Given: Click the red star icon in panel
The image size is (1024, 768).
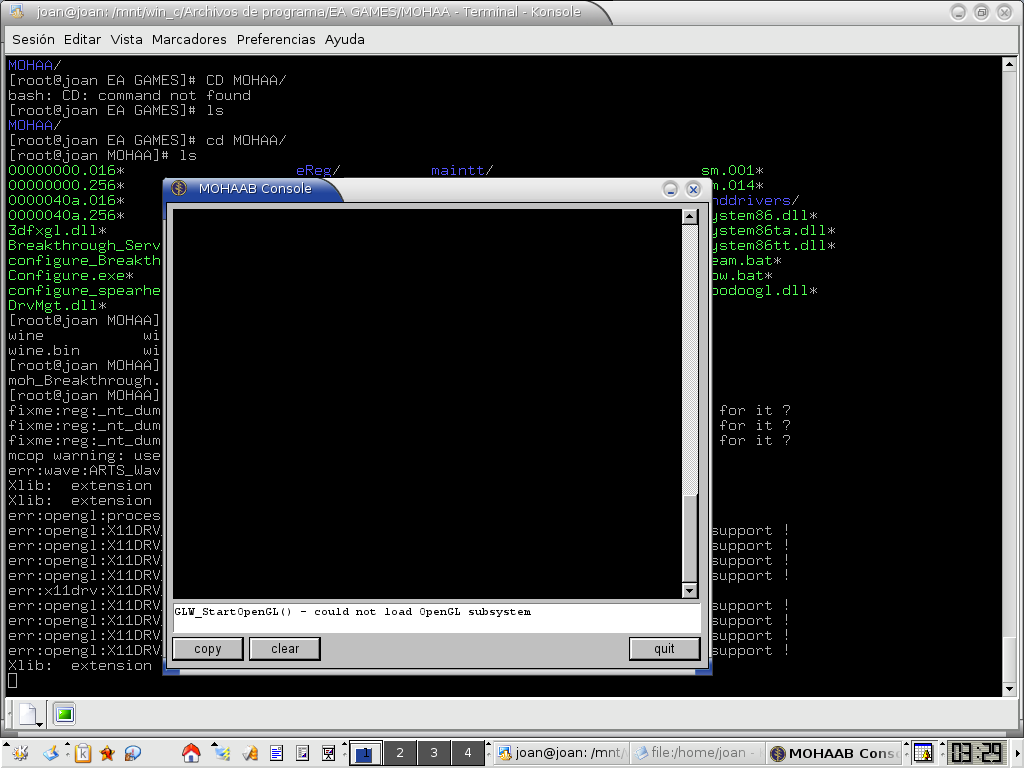Looking at the screenshot, I should (x=107, y=753).
